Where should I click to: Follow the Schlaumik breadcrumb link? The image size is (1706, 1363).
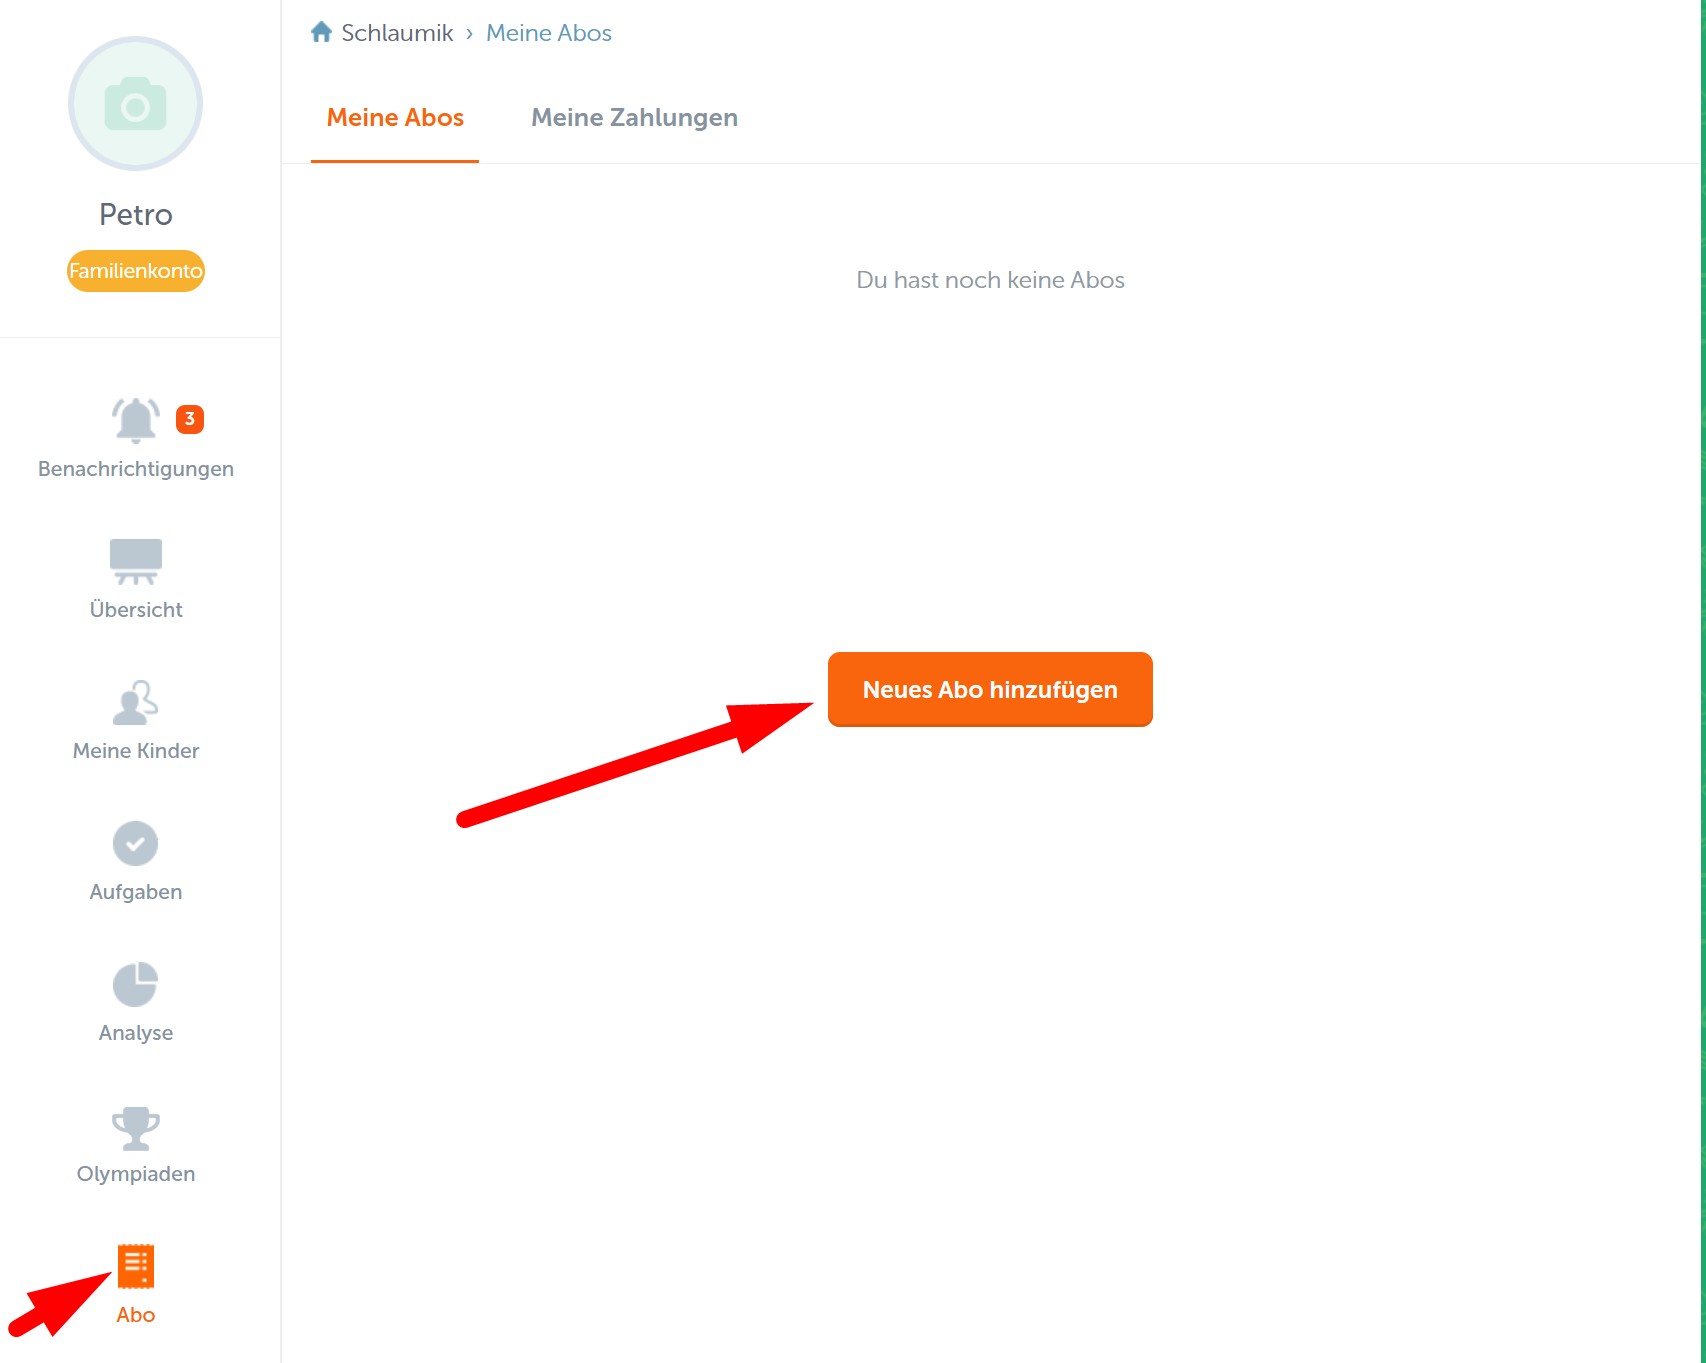coord(397,33)
